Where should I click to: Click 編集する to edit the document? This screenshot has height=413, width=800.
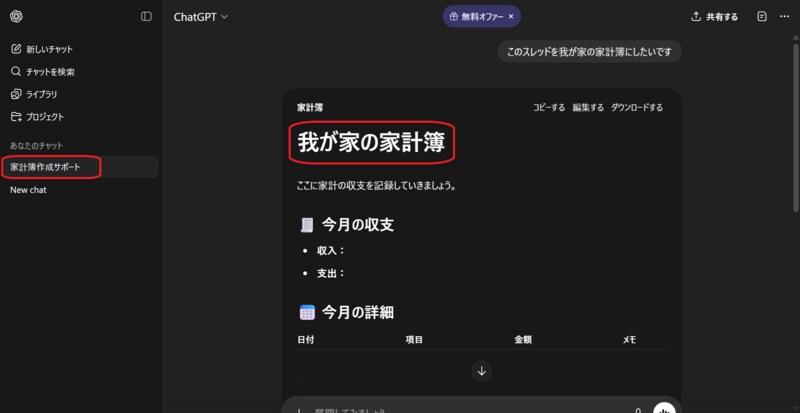tap(587, 107)
